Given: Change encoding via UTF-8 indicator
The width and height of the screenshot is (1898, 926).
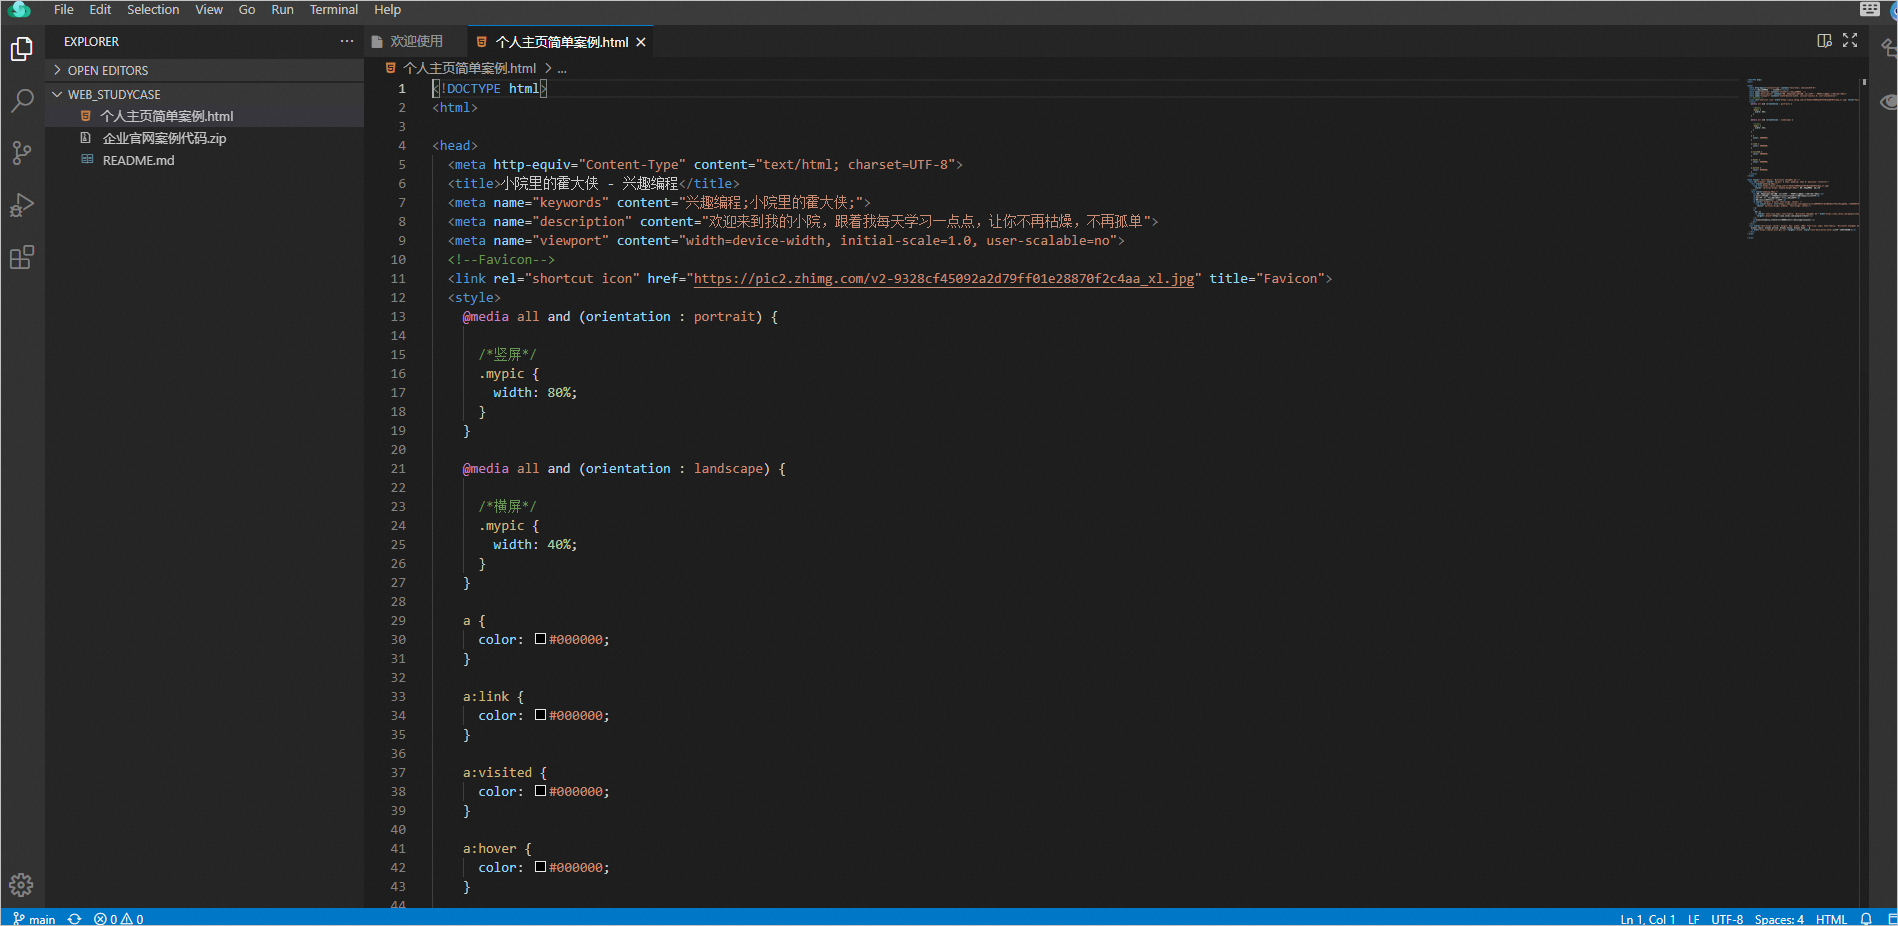Looking at the screenshot, I should (1726, 919).
